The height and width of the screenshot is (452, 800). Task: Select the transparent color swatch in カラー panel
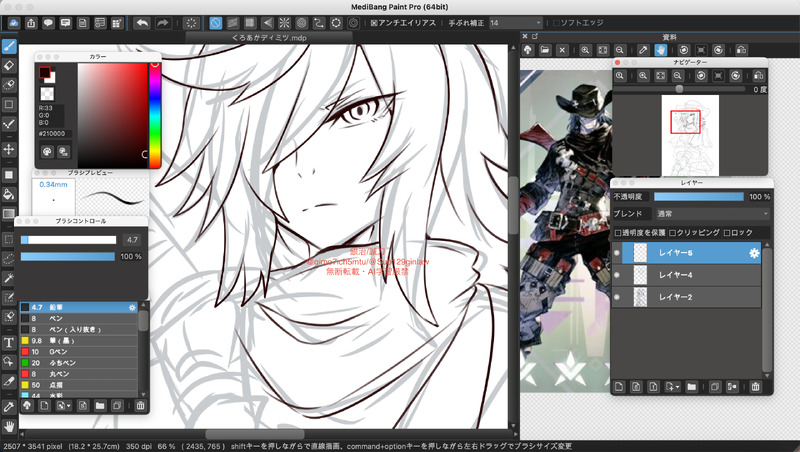[x=47, y=93]
